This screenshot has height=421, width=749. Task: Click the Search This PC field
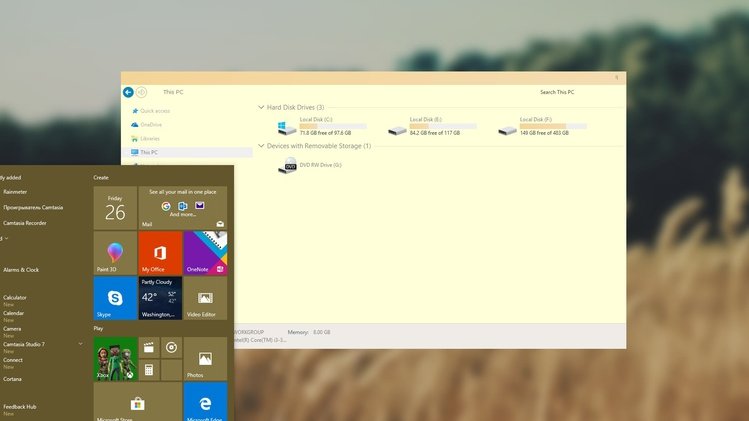pos(557,92)
